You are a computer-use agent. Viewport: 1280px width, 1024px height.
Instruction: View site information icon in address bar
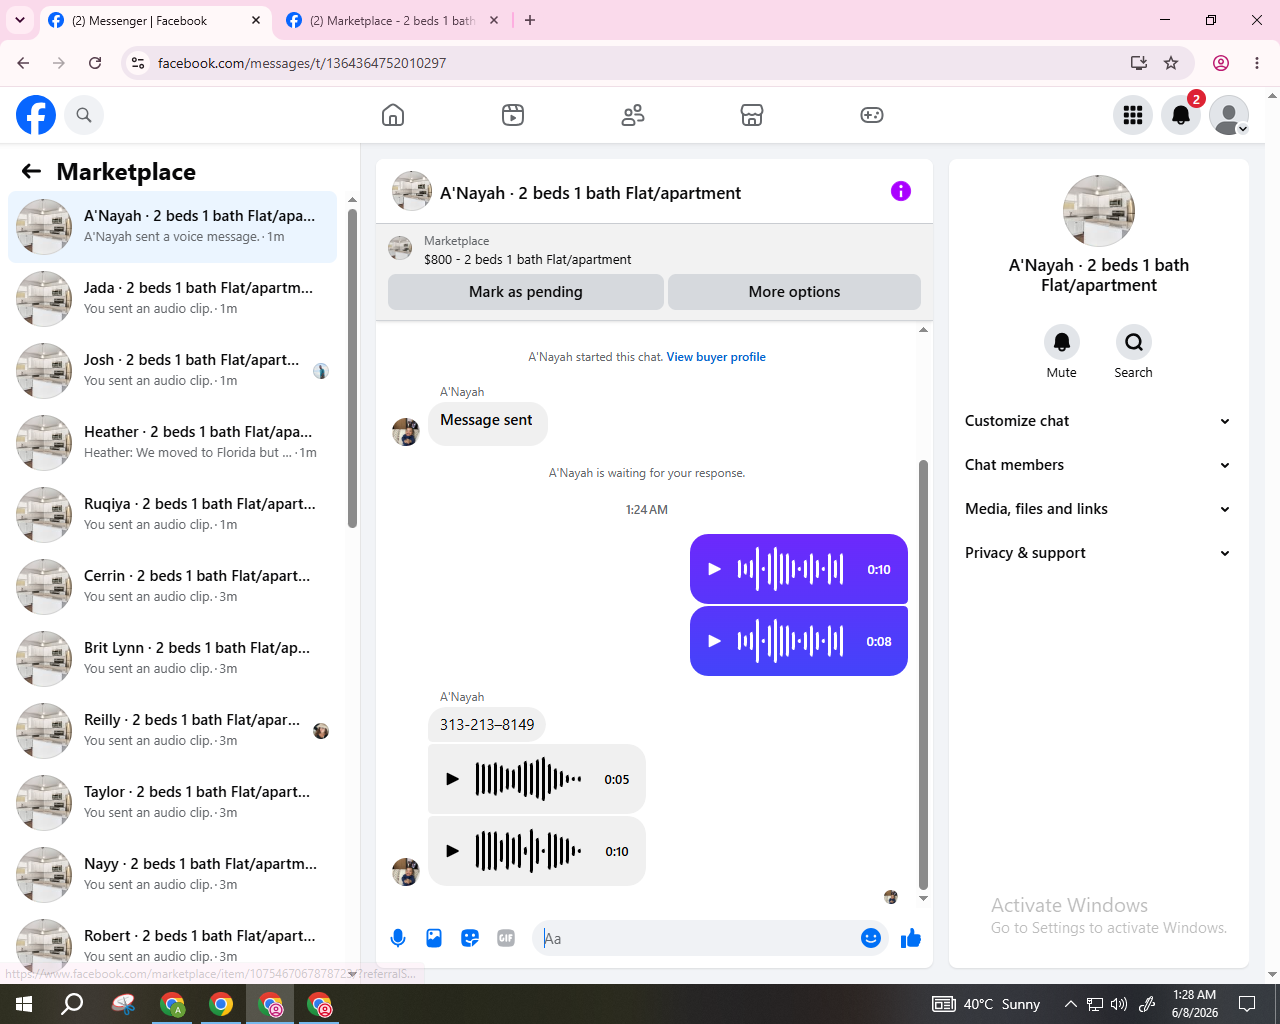pyautogui.click(x=138, y=63)
